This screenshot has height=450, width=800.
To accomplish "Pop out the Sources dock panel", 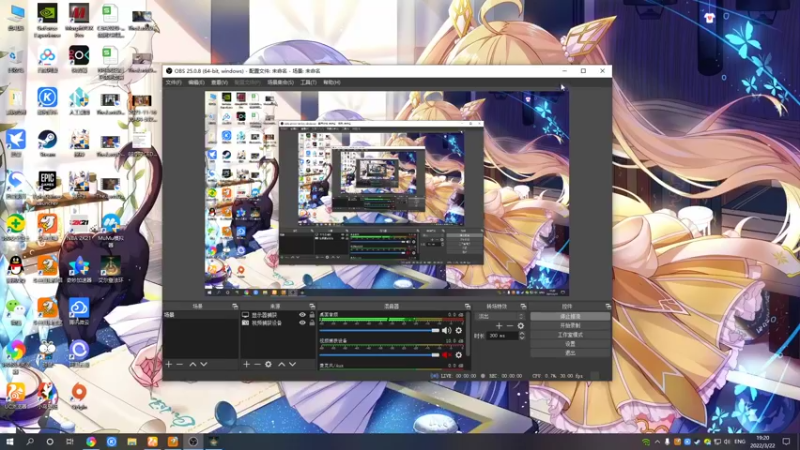I will pyautogui.click(x=312, y=306).
